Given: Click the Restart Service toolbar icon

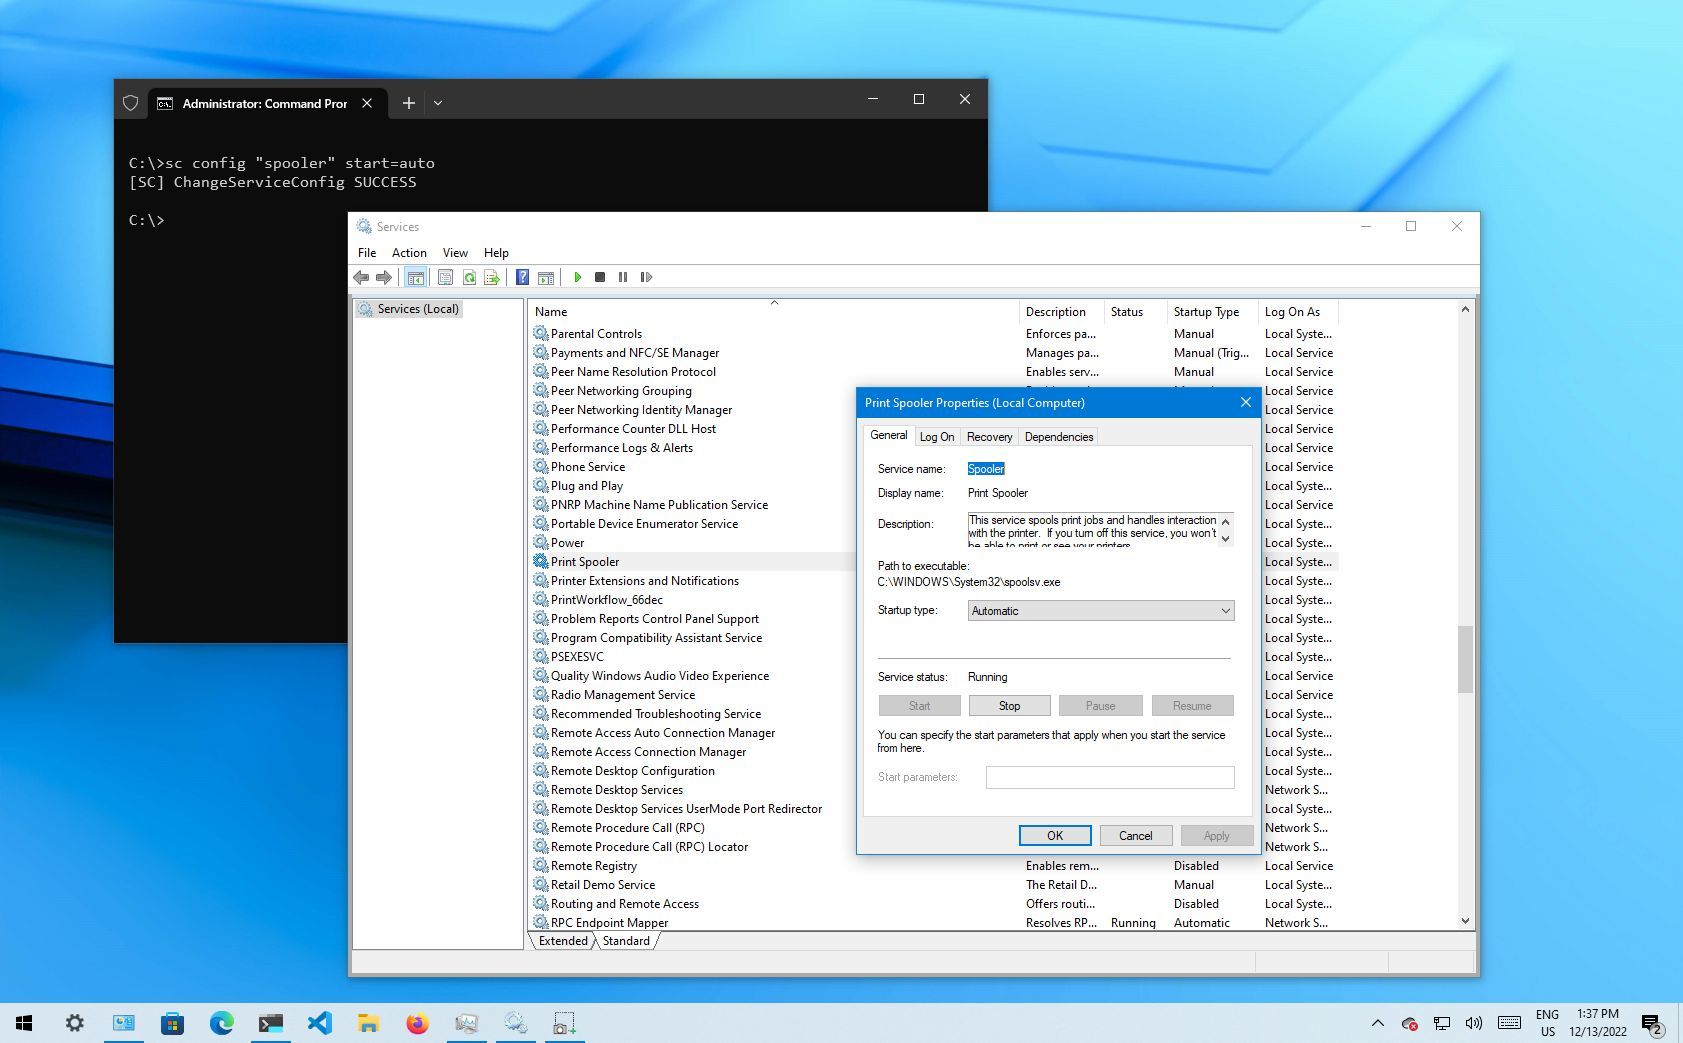Looking at the screenshot, I should [x=646, y=277].
